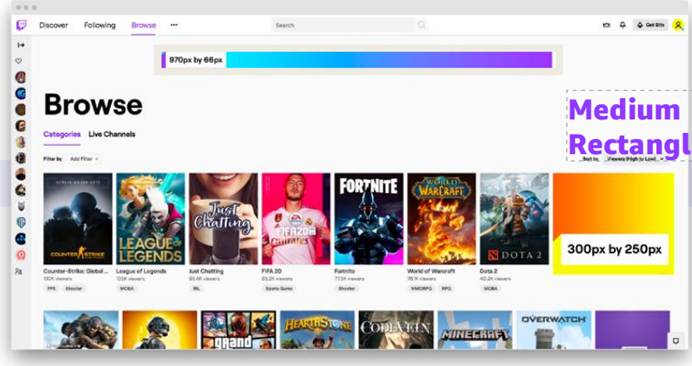Go to the Following page
Image resolution: width=692 pixels, height=366 pixels.
pyautogui.click(x=100, y=25)
